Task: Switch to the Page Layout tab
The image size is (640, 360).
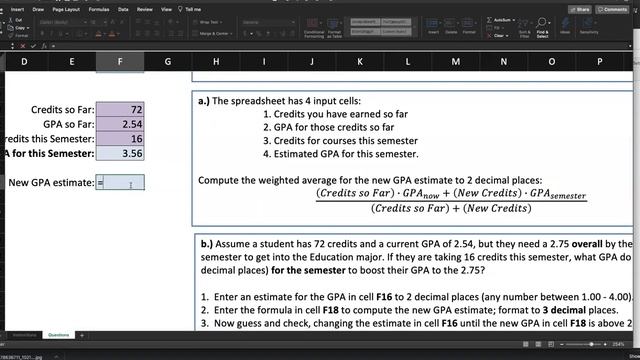Action: click(66, 9)
